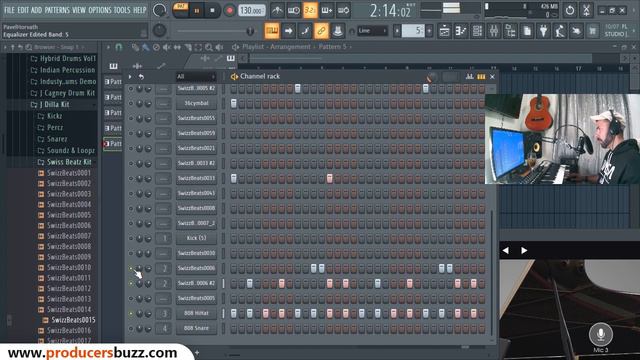Screen dimensions: 640x360
Task: Open the EDIT menu
Action: (x=23, y=10)
